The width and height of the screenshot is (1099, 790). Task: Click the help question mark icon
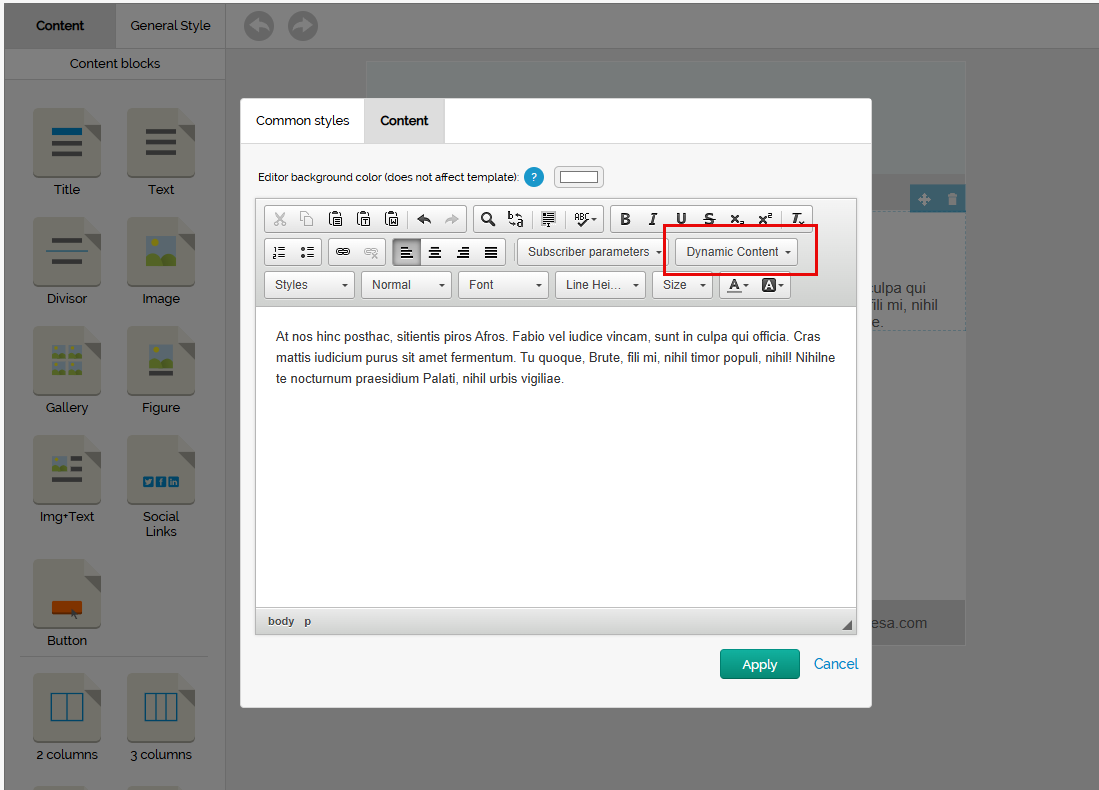pos(534,177)
